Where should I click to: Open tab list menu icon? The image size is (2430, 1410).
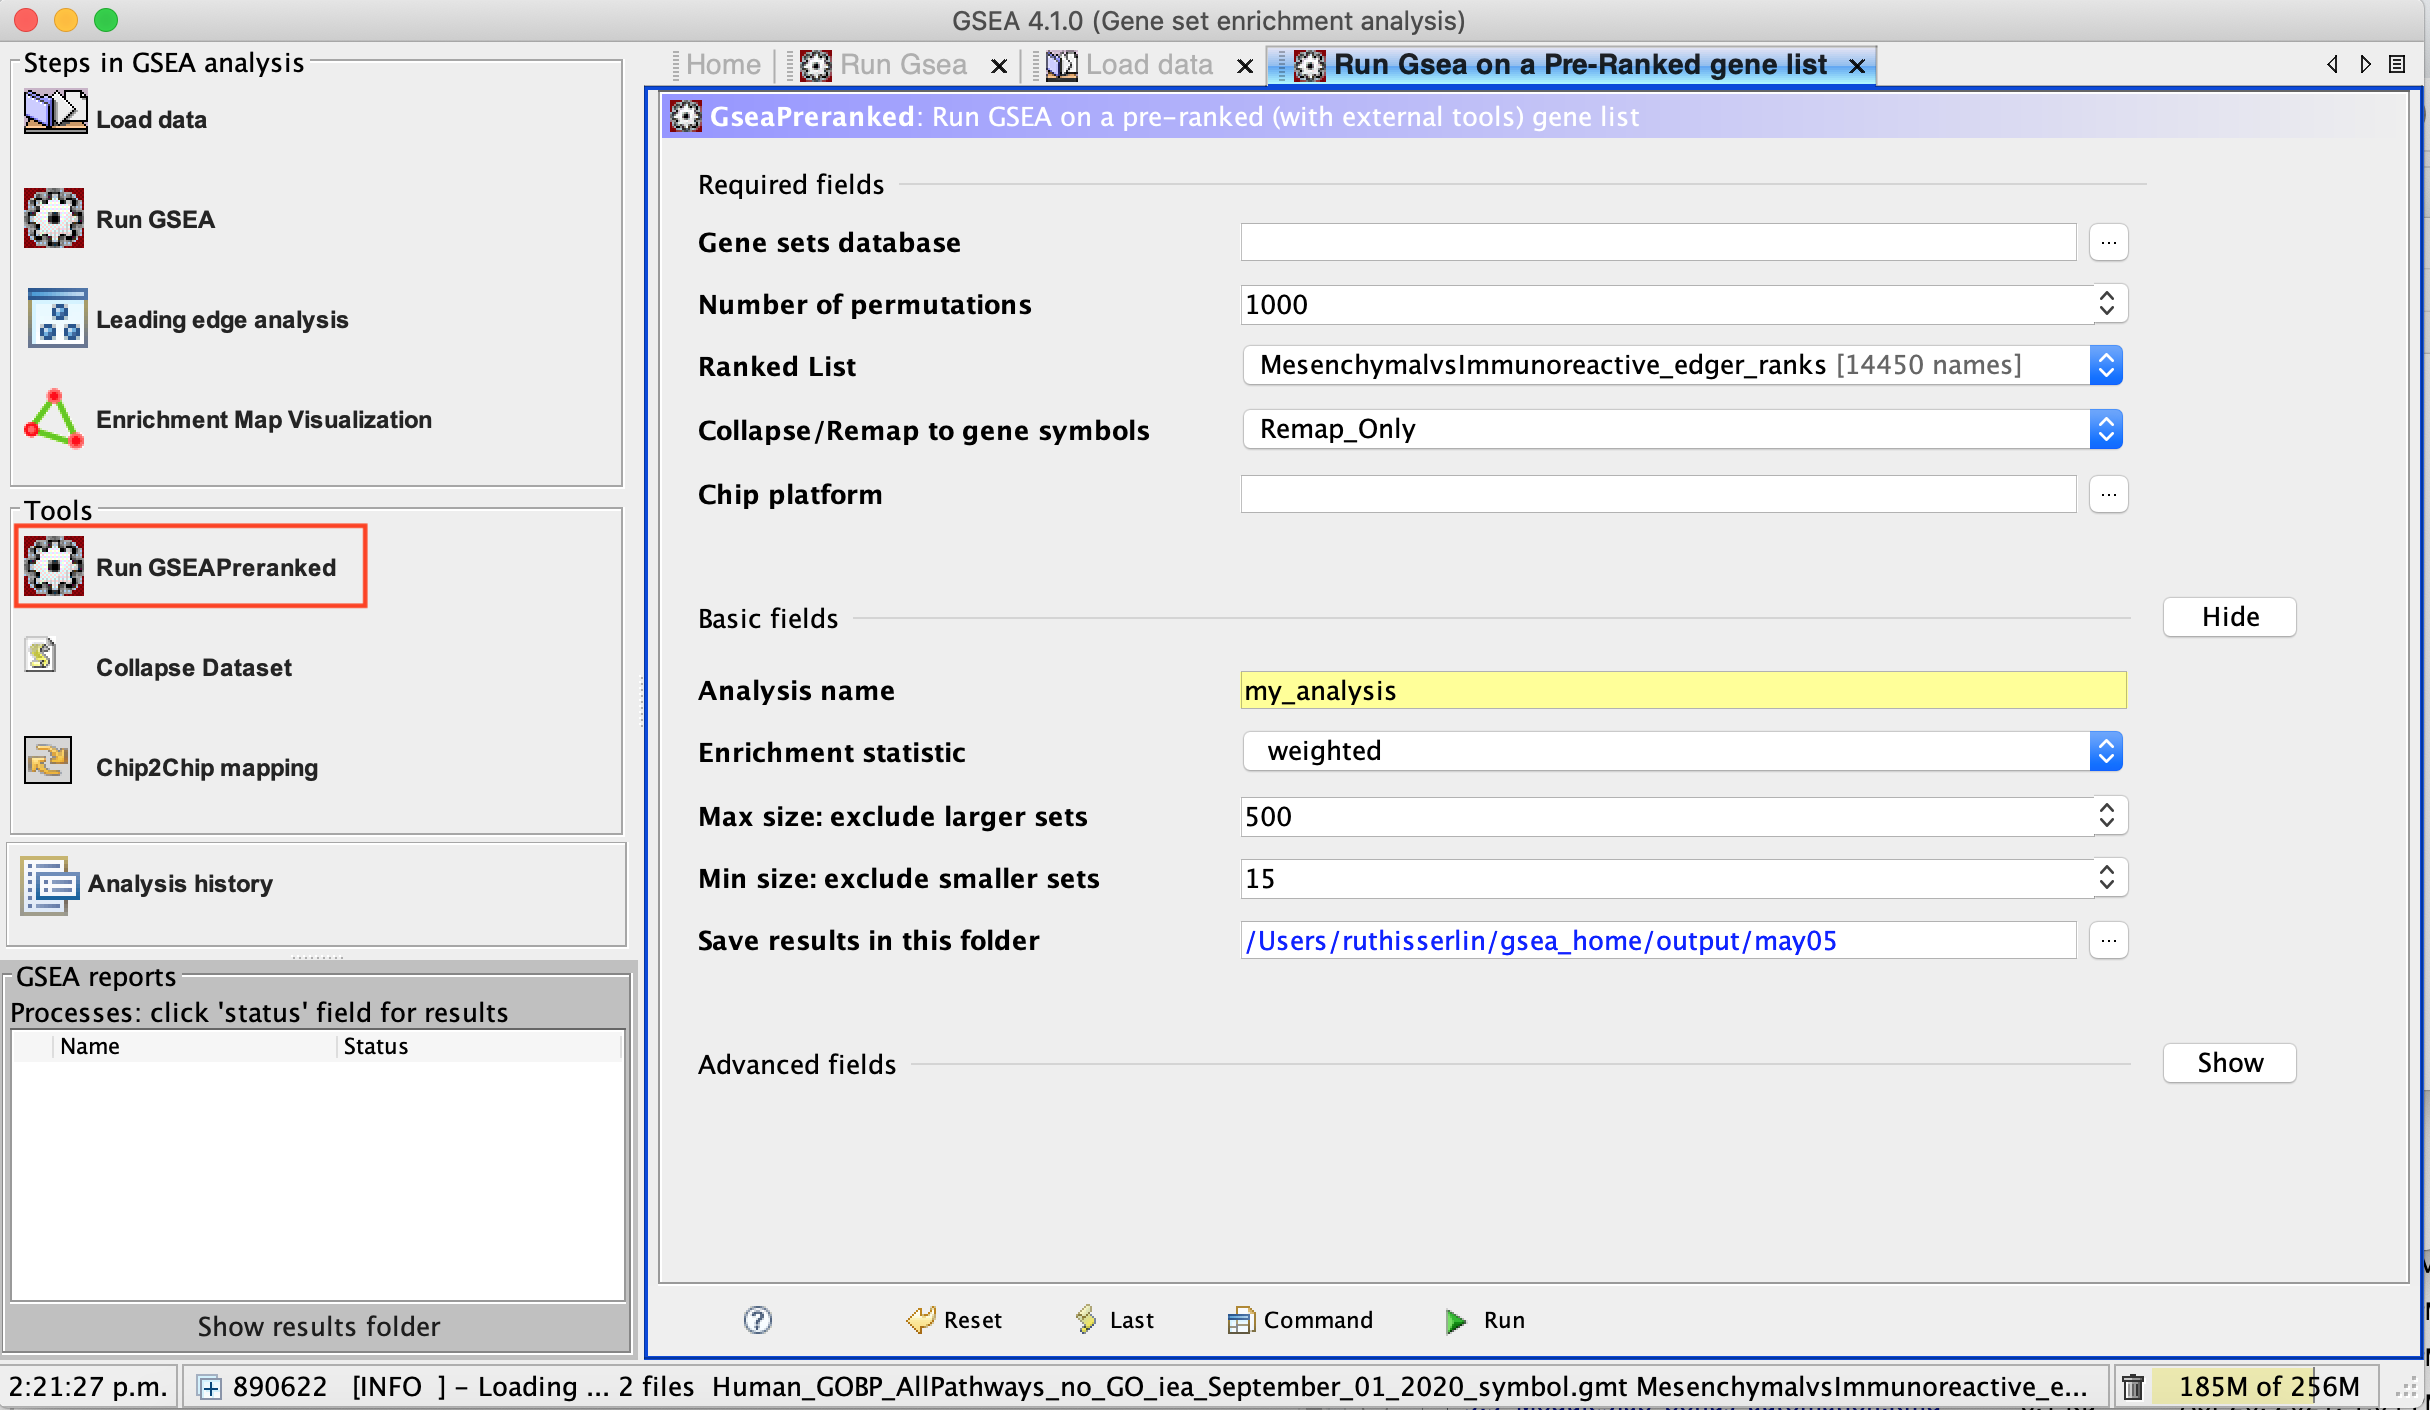click(2397, 64)
